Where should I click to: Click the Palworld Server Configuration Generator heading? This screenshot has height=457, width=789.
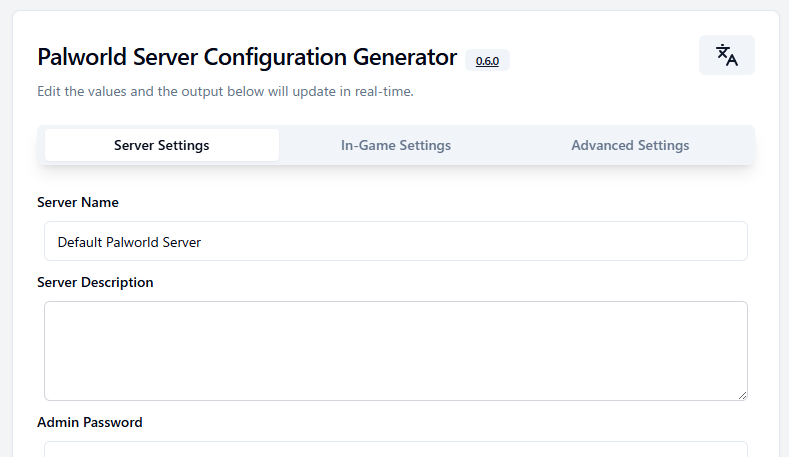247,57
